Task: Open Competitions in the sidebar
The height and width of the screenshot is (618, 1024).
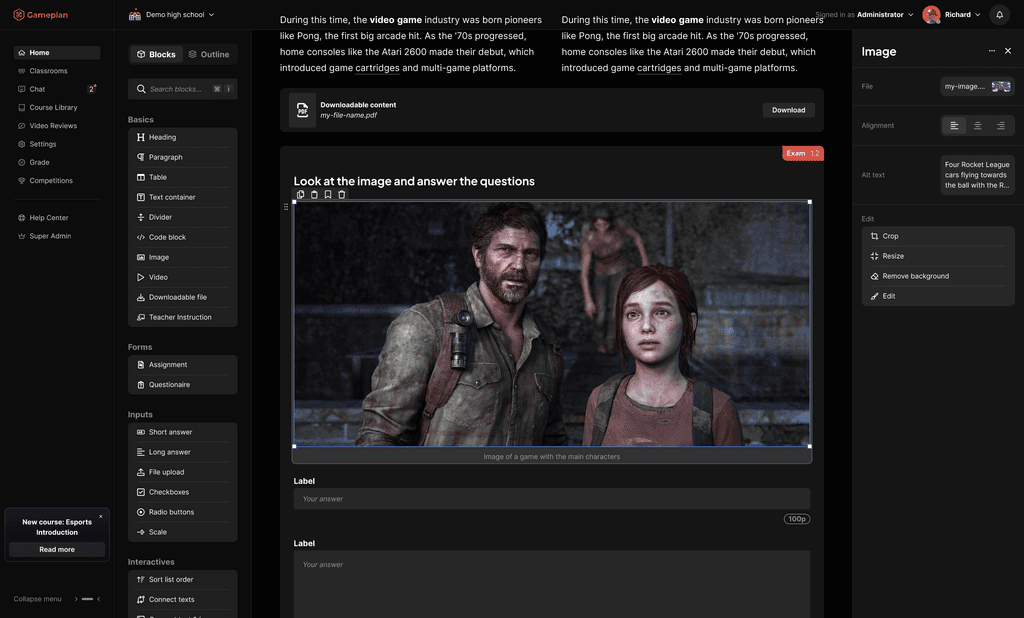Action: (57, 180)
